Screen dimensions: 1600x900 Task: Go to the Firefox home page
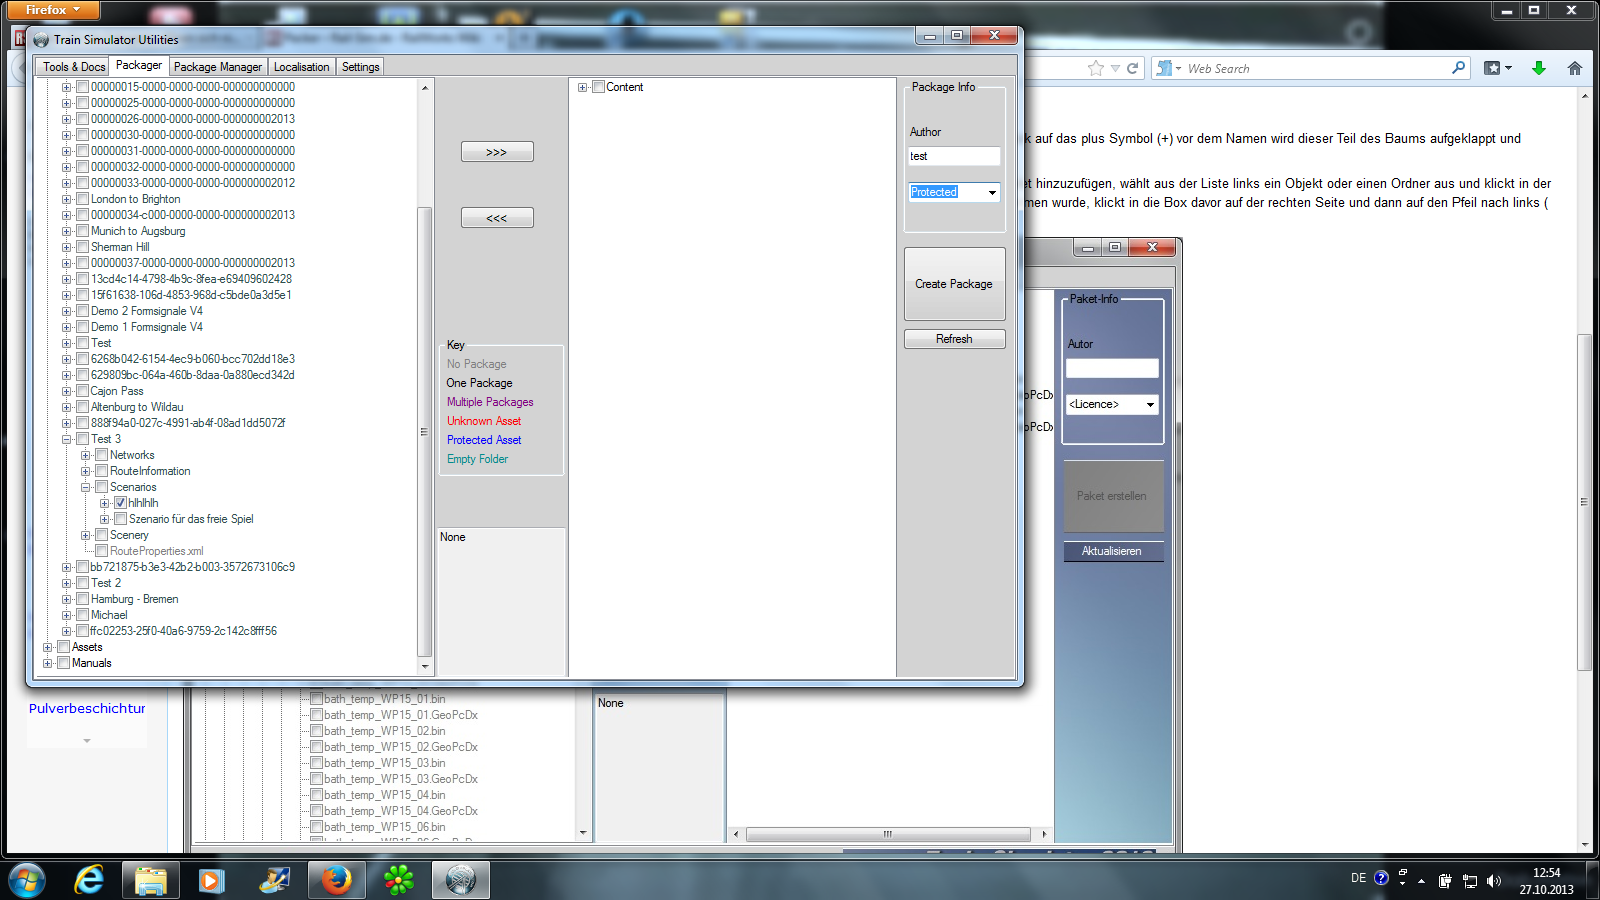pos(1575,68)
